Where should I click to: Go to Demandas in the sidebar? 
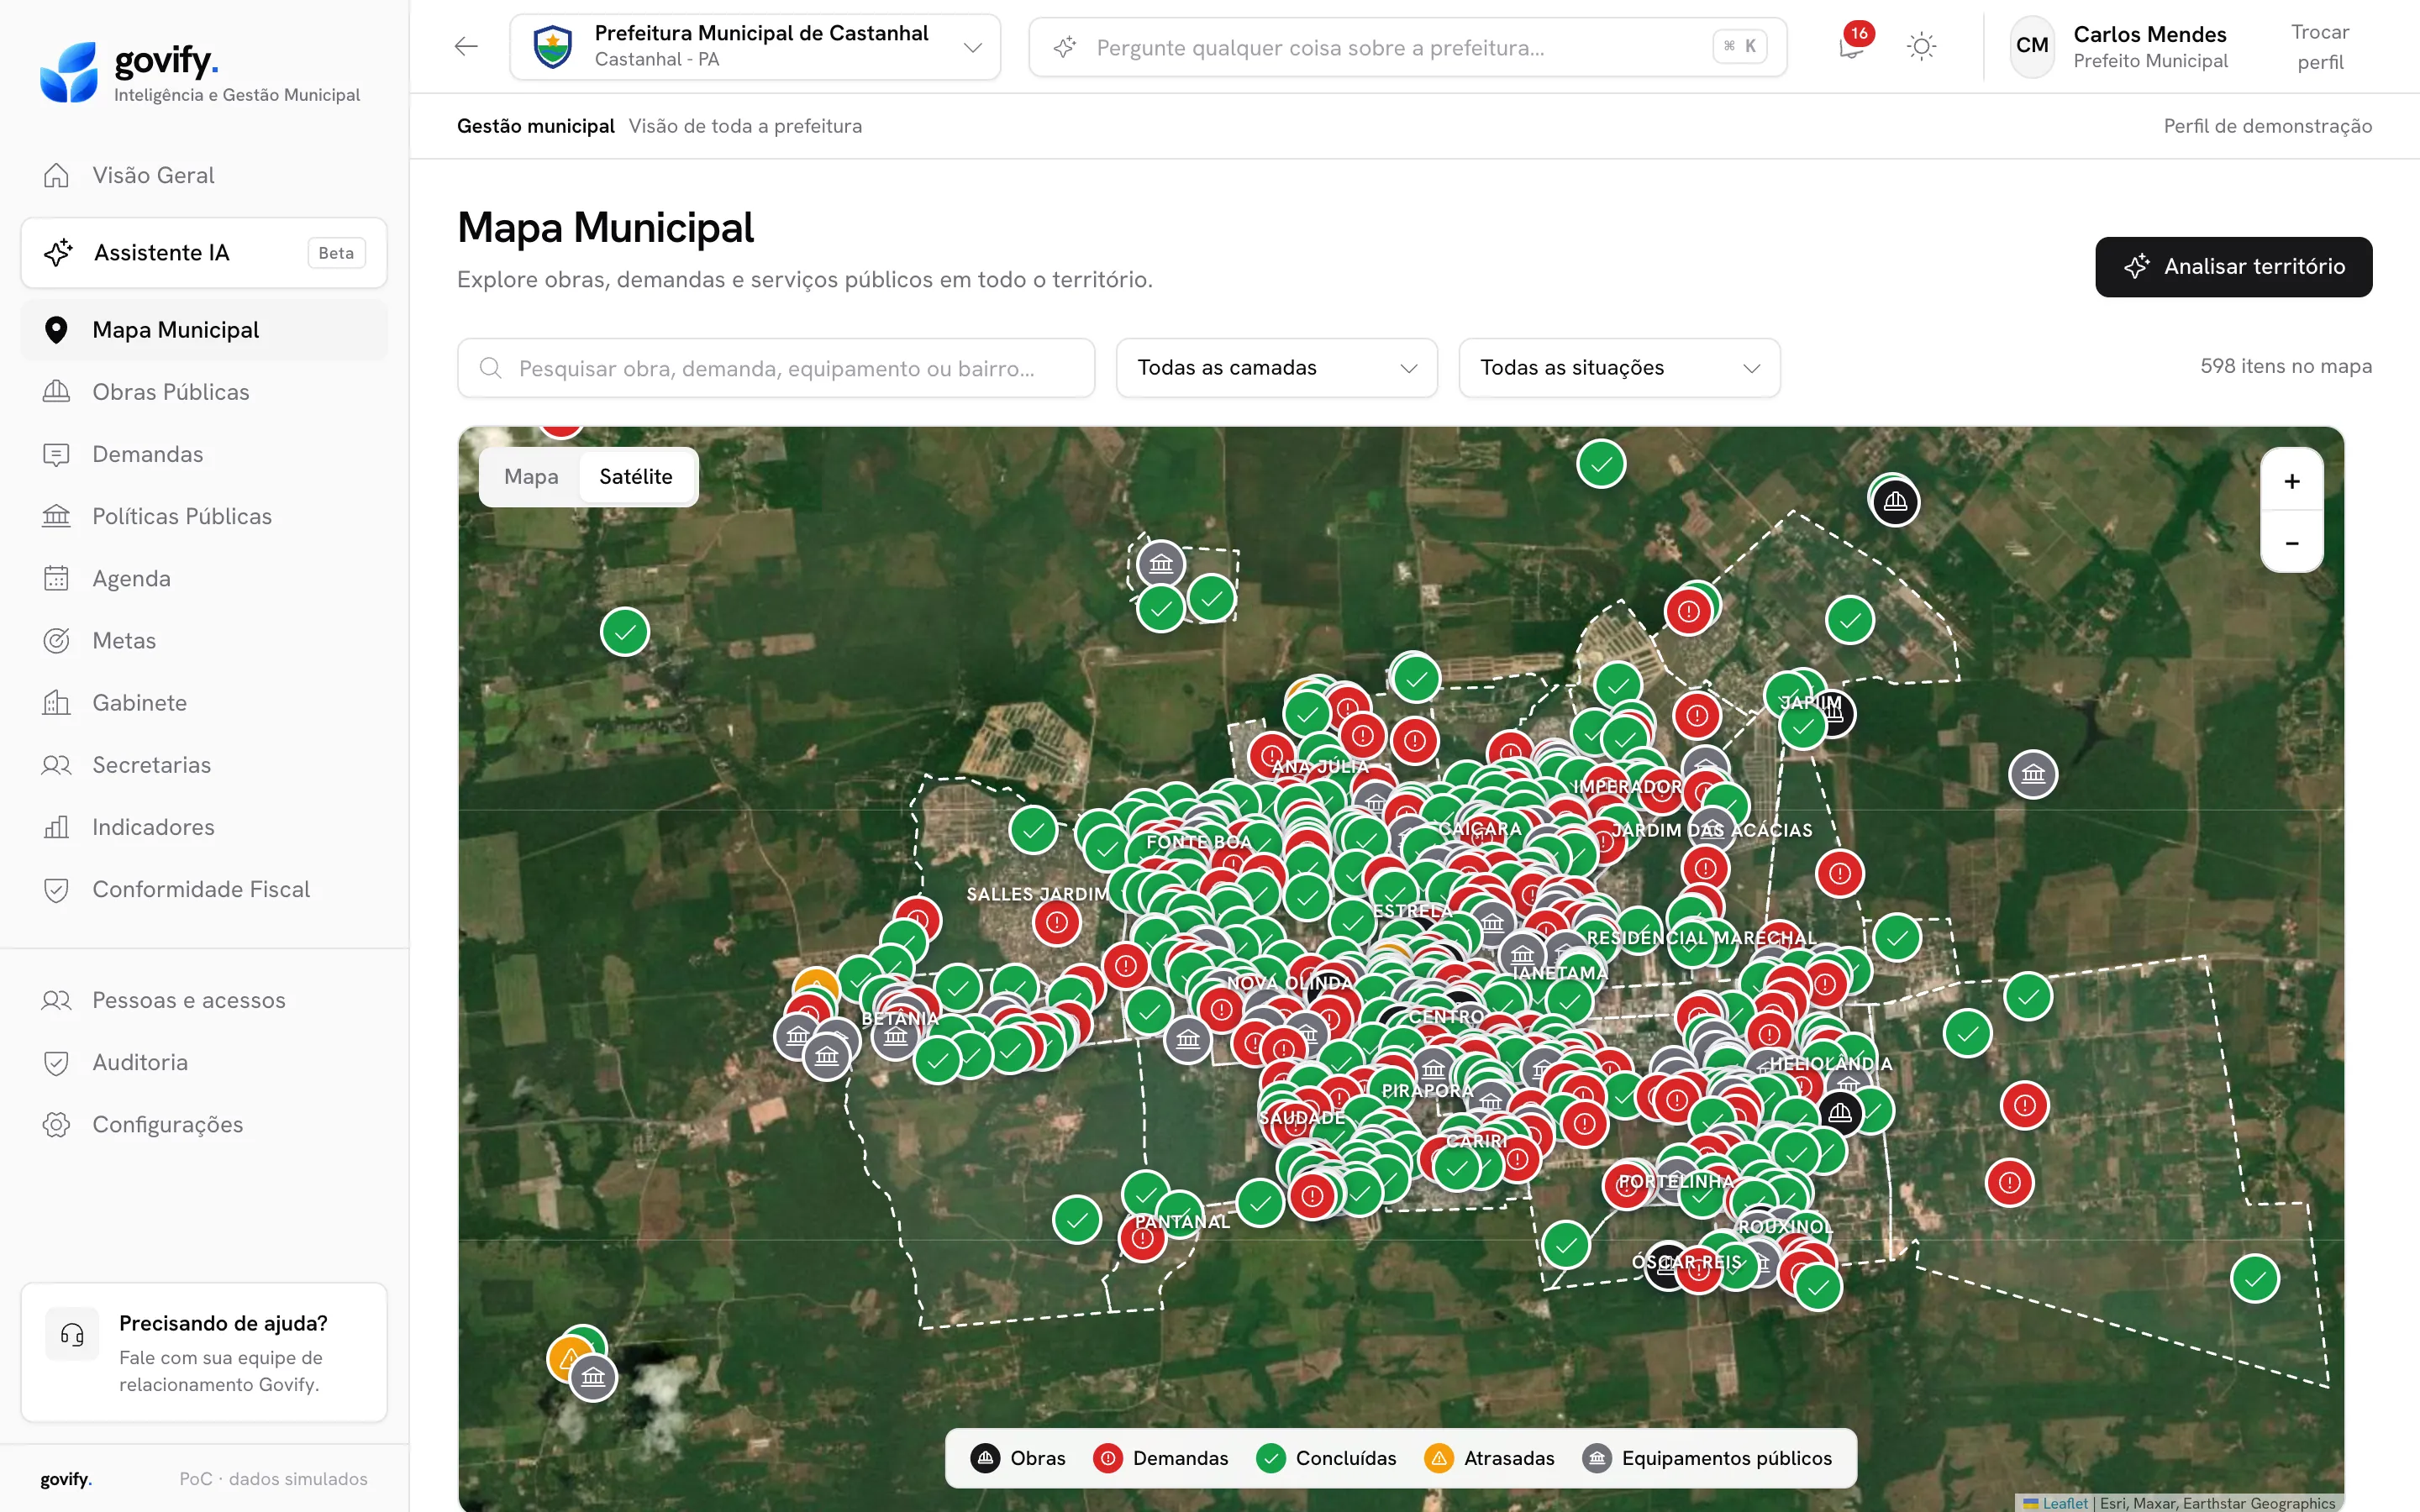tap(204, 454)
